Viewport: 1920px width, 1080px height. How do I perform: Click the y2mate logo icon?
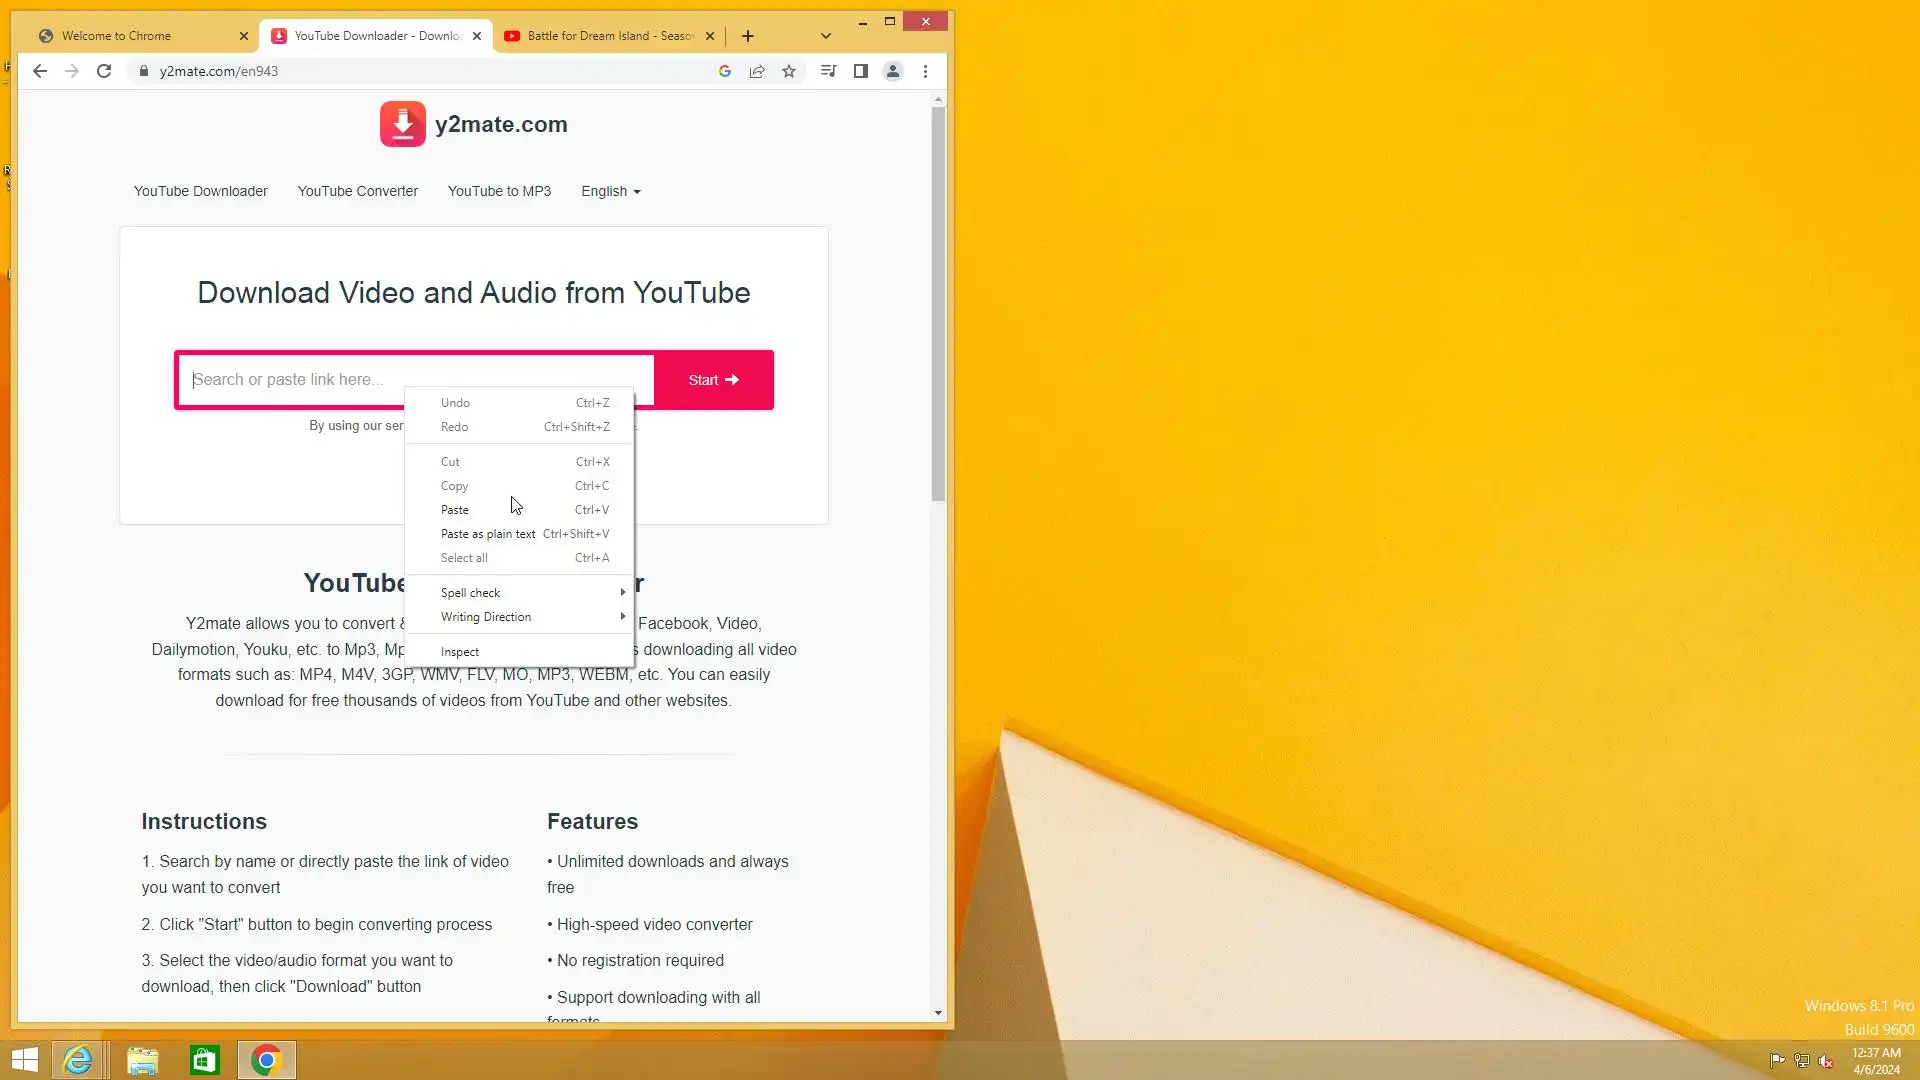click(x=402, y=124)
